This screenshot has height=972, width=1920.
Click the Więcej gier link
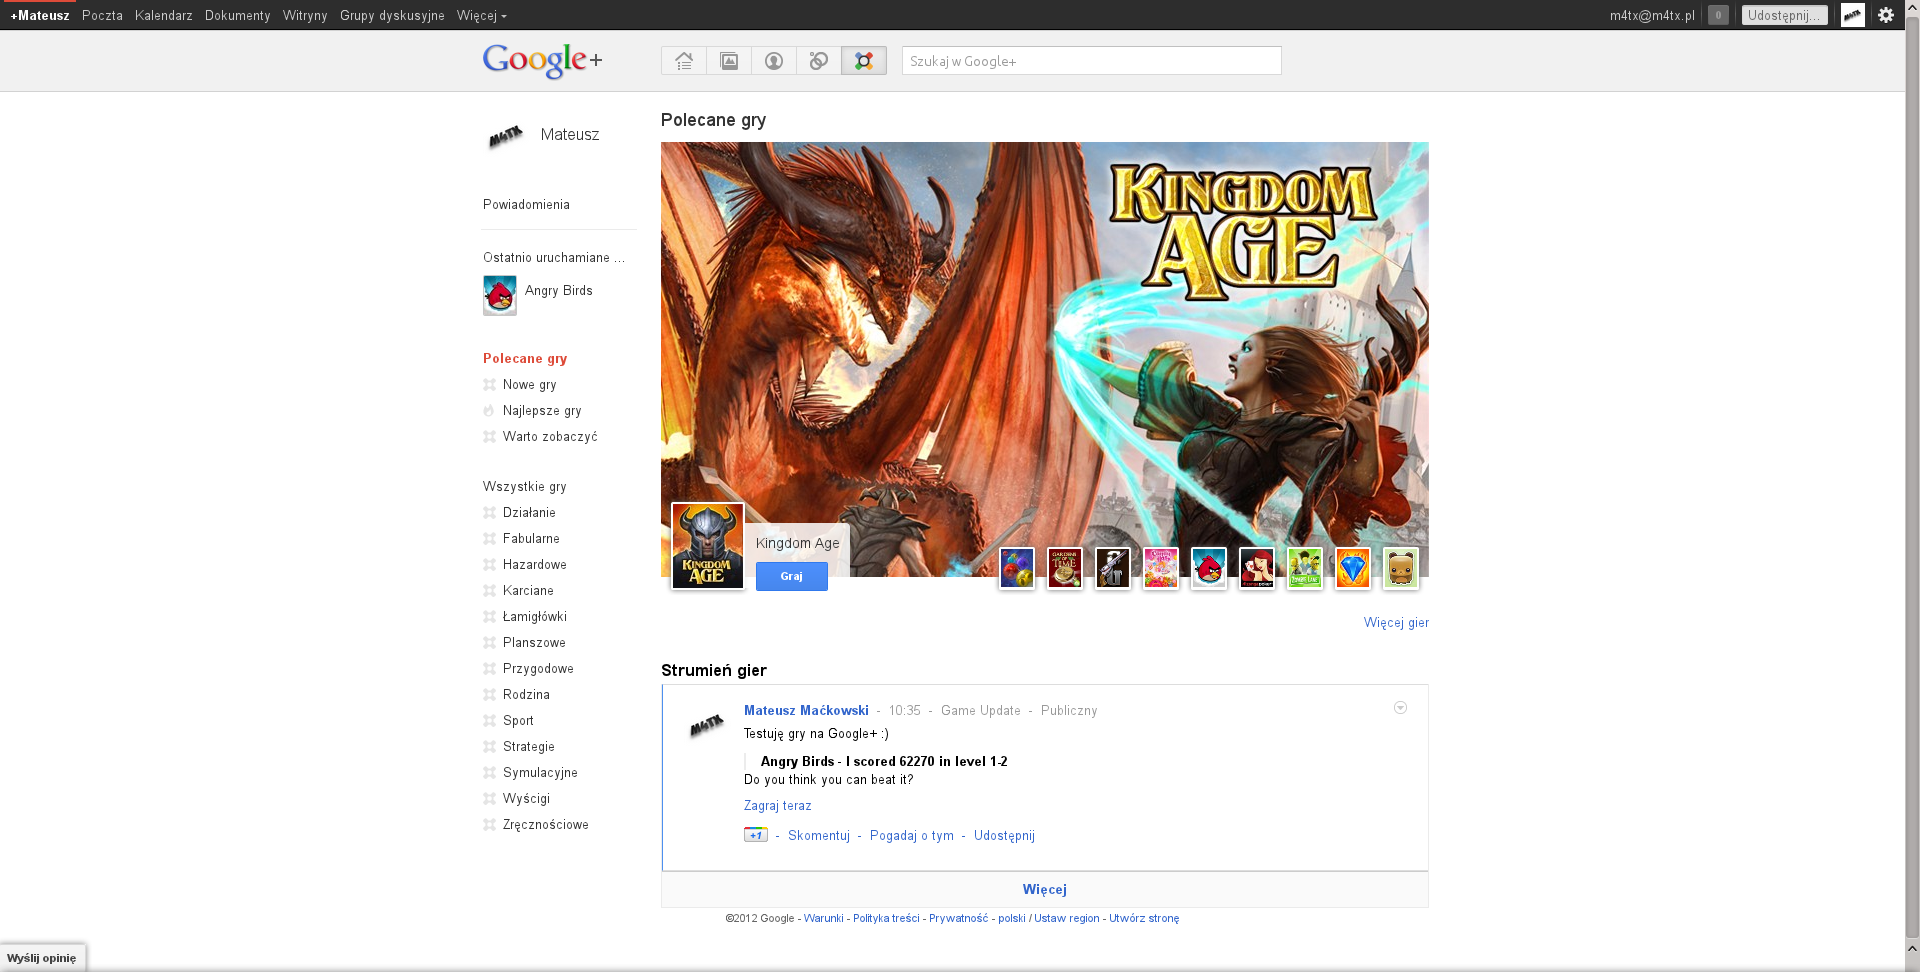coord(1396,622)
